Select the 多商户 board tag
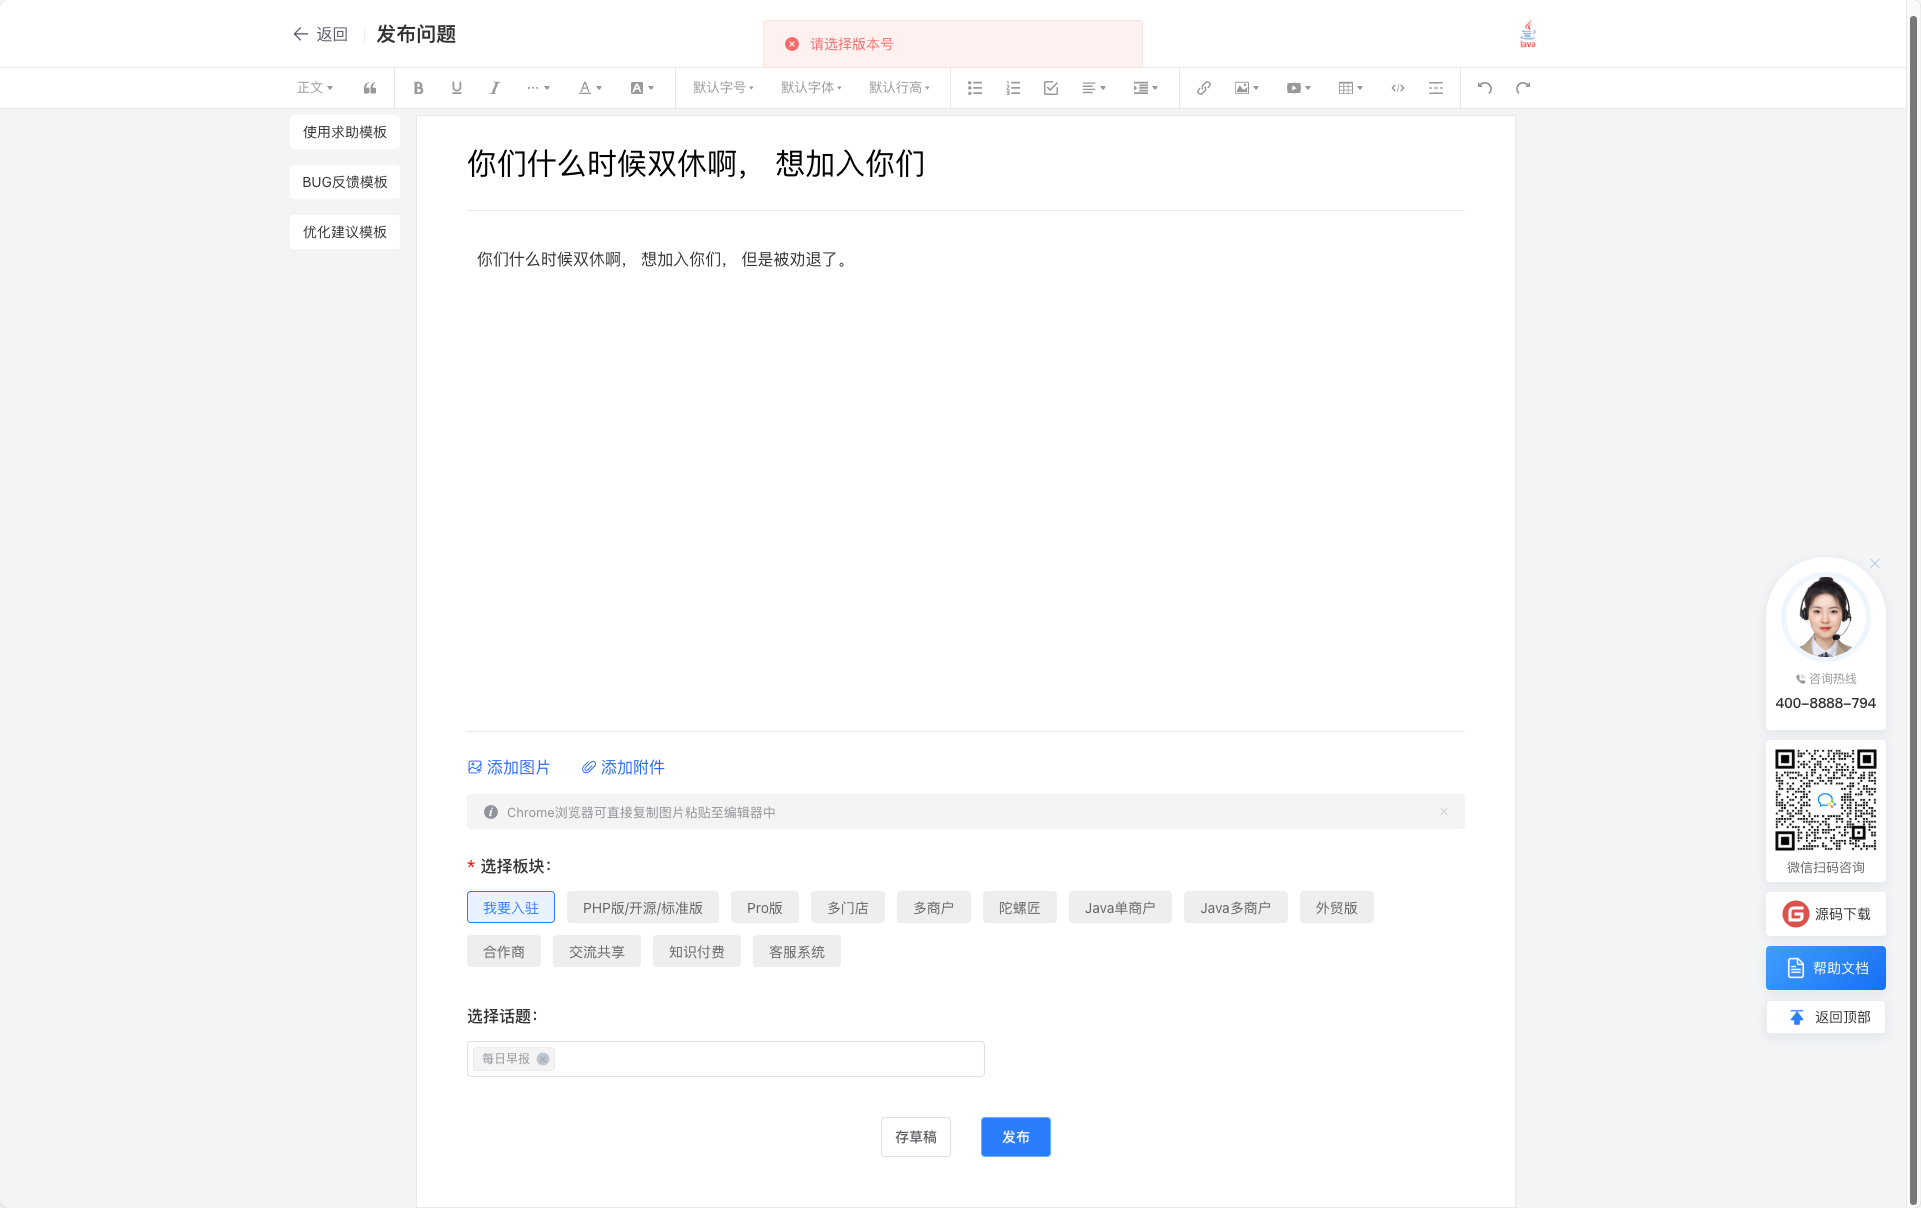The image size is (1921, 1208). [x=934, y=908]
